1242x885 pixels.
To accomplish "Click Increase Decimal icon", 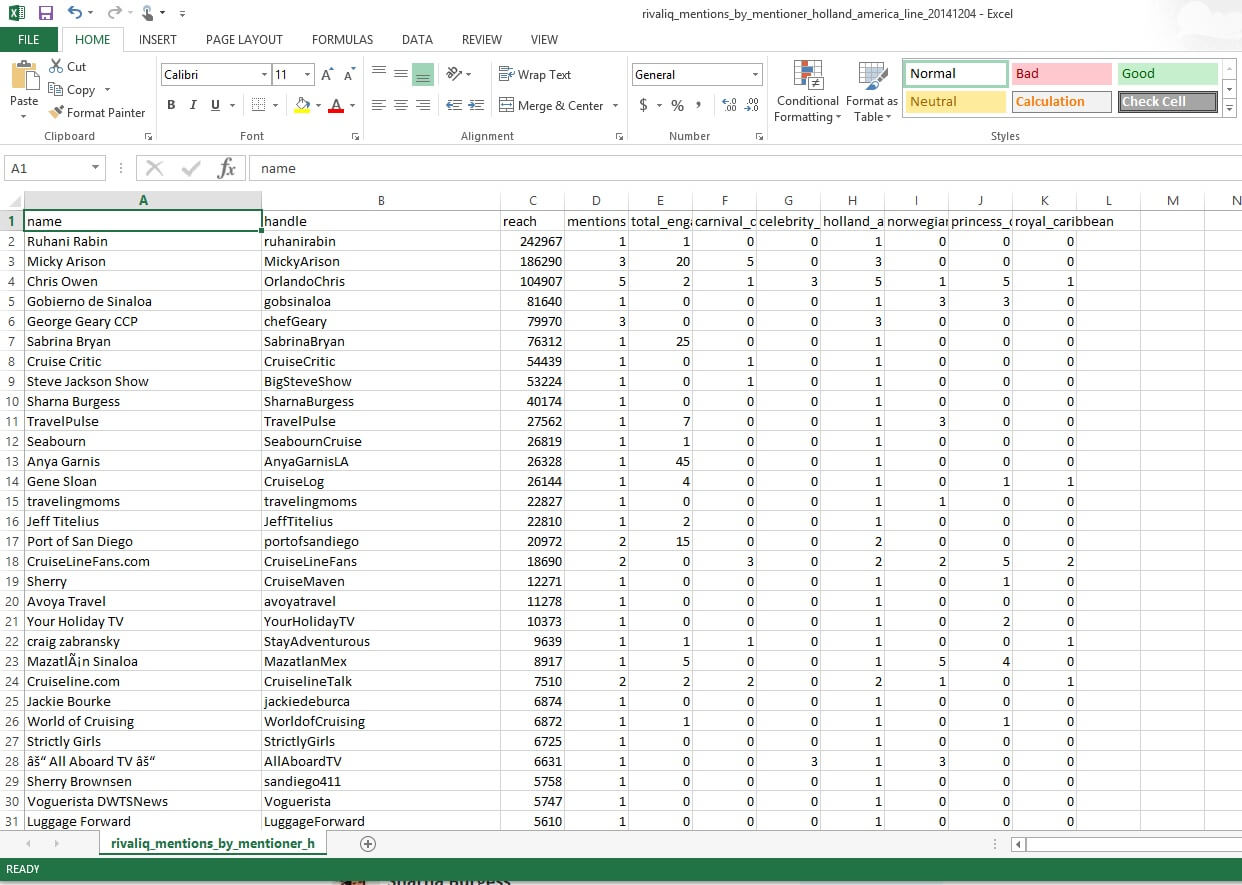I will pos(728,105).
